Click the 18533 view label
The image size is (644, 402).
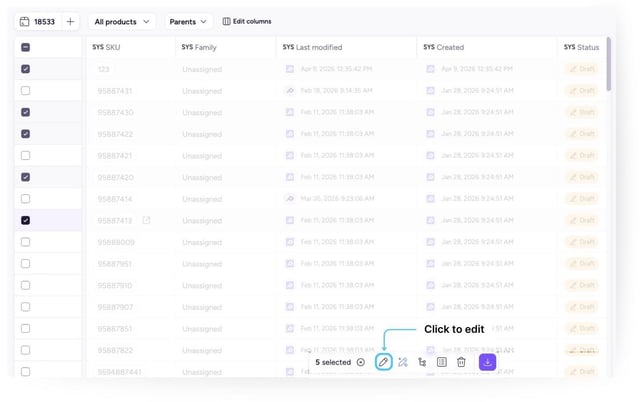[44, 21]
